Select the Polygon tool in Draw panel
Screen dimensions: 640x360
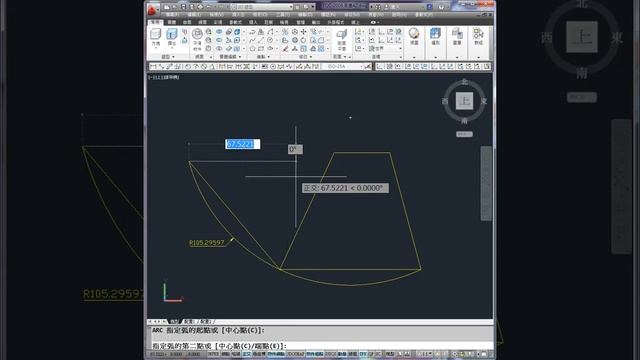[252, 48]
